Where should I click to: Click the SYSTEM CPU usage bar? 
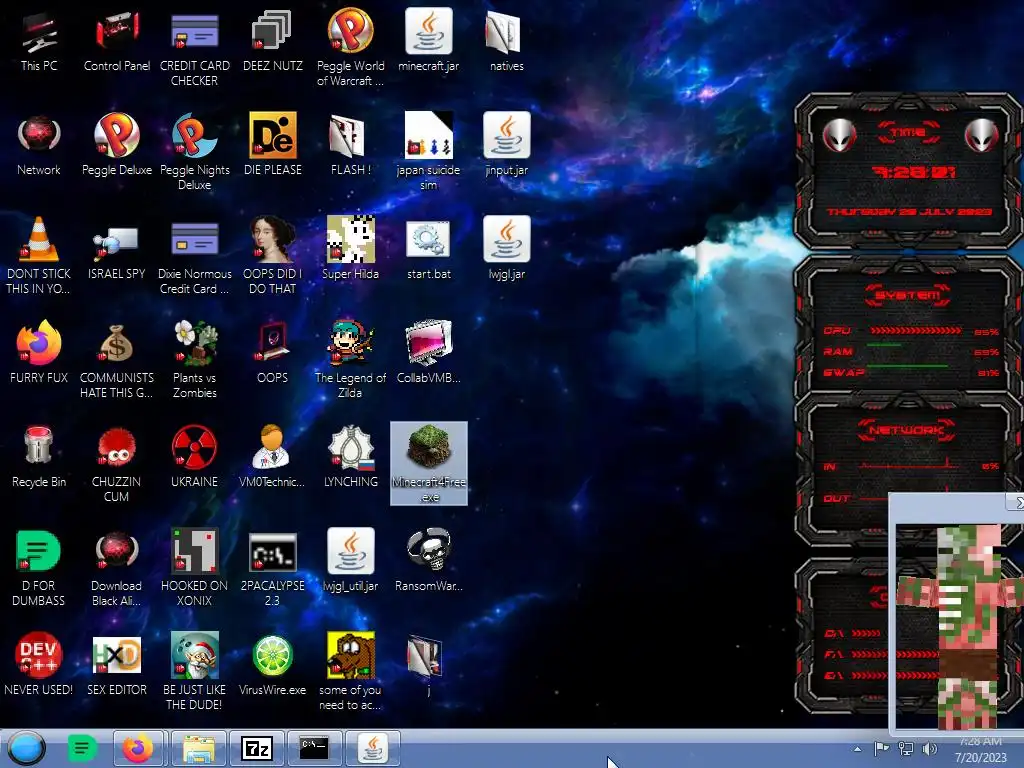916,330
